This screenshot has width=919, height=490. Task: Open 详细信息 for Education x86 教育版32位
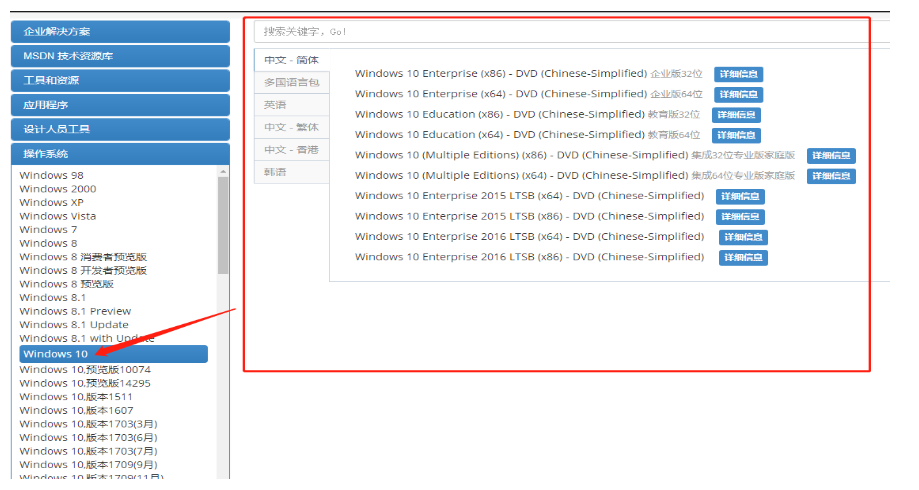(x=736, y=115)
